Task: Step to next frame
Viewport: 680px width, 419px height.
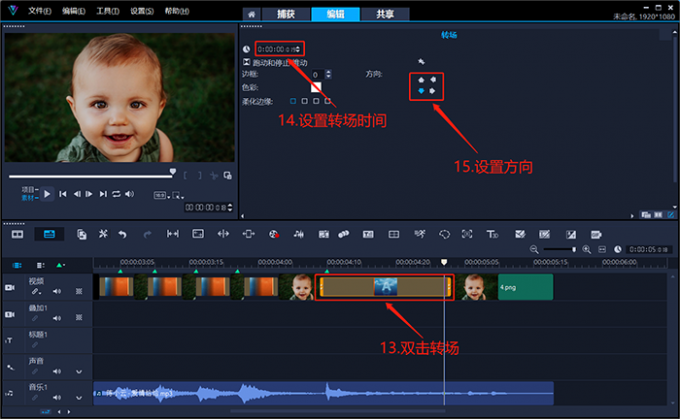Action: [89, 194]
